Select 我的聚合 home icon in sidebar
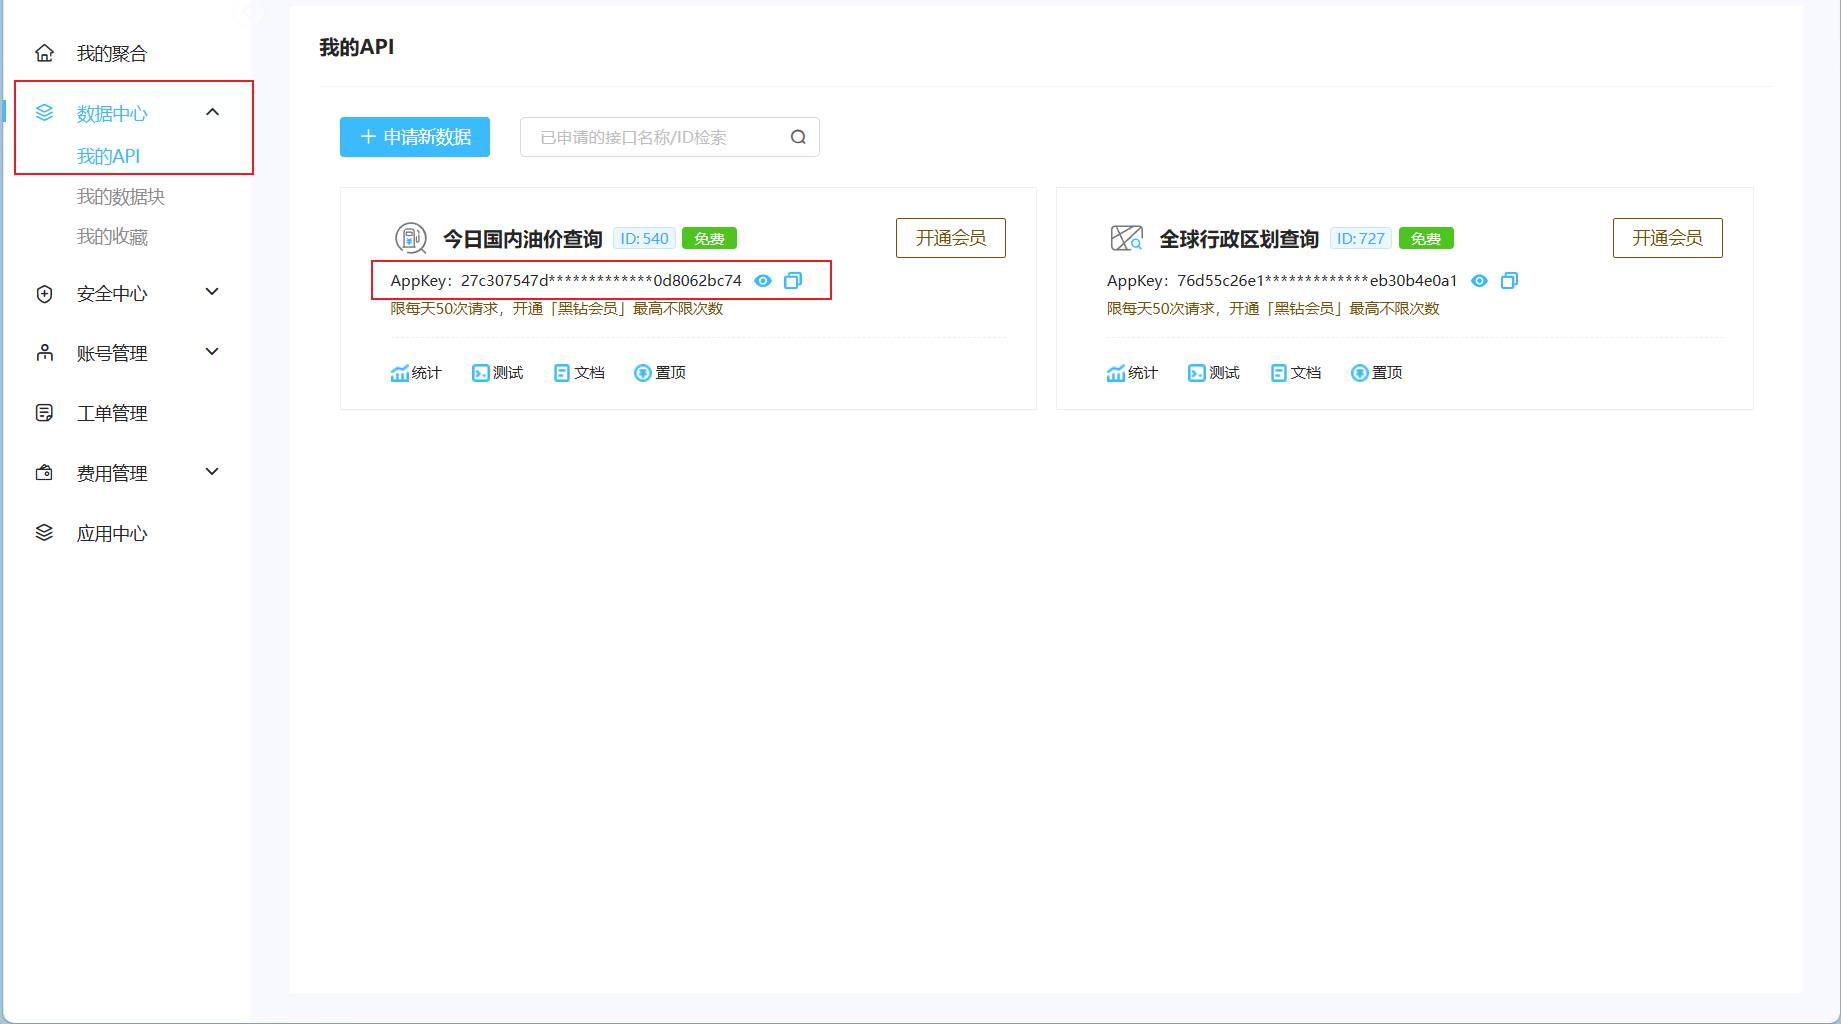 click(x=44, y=52)
